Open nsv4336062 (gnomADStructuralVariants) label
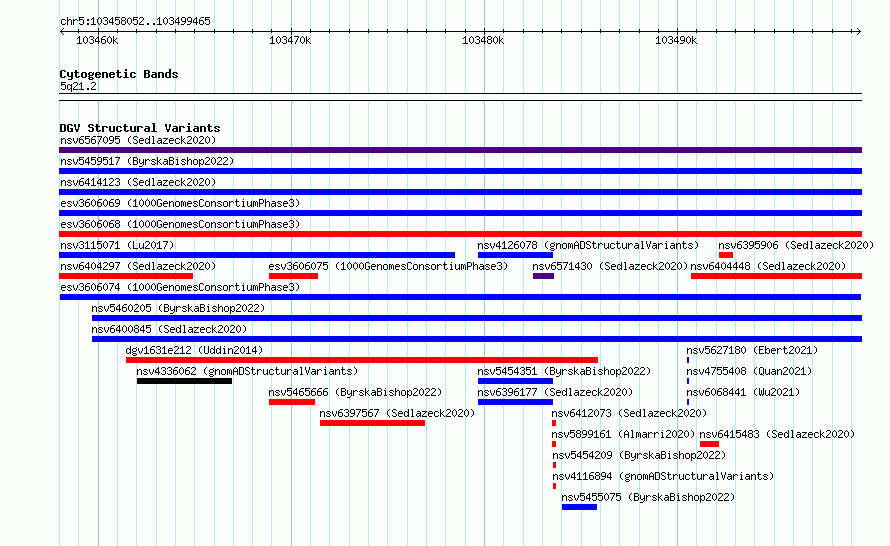The height and width of the screenshot is (546, 890). [x=247, y=371]
